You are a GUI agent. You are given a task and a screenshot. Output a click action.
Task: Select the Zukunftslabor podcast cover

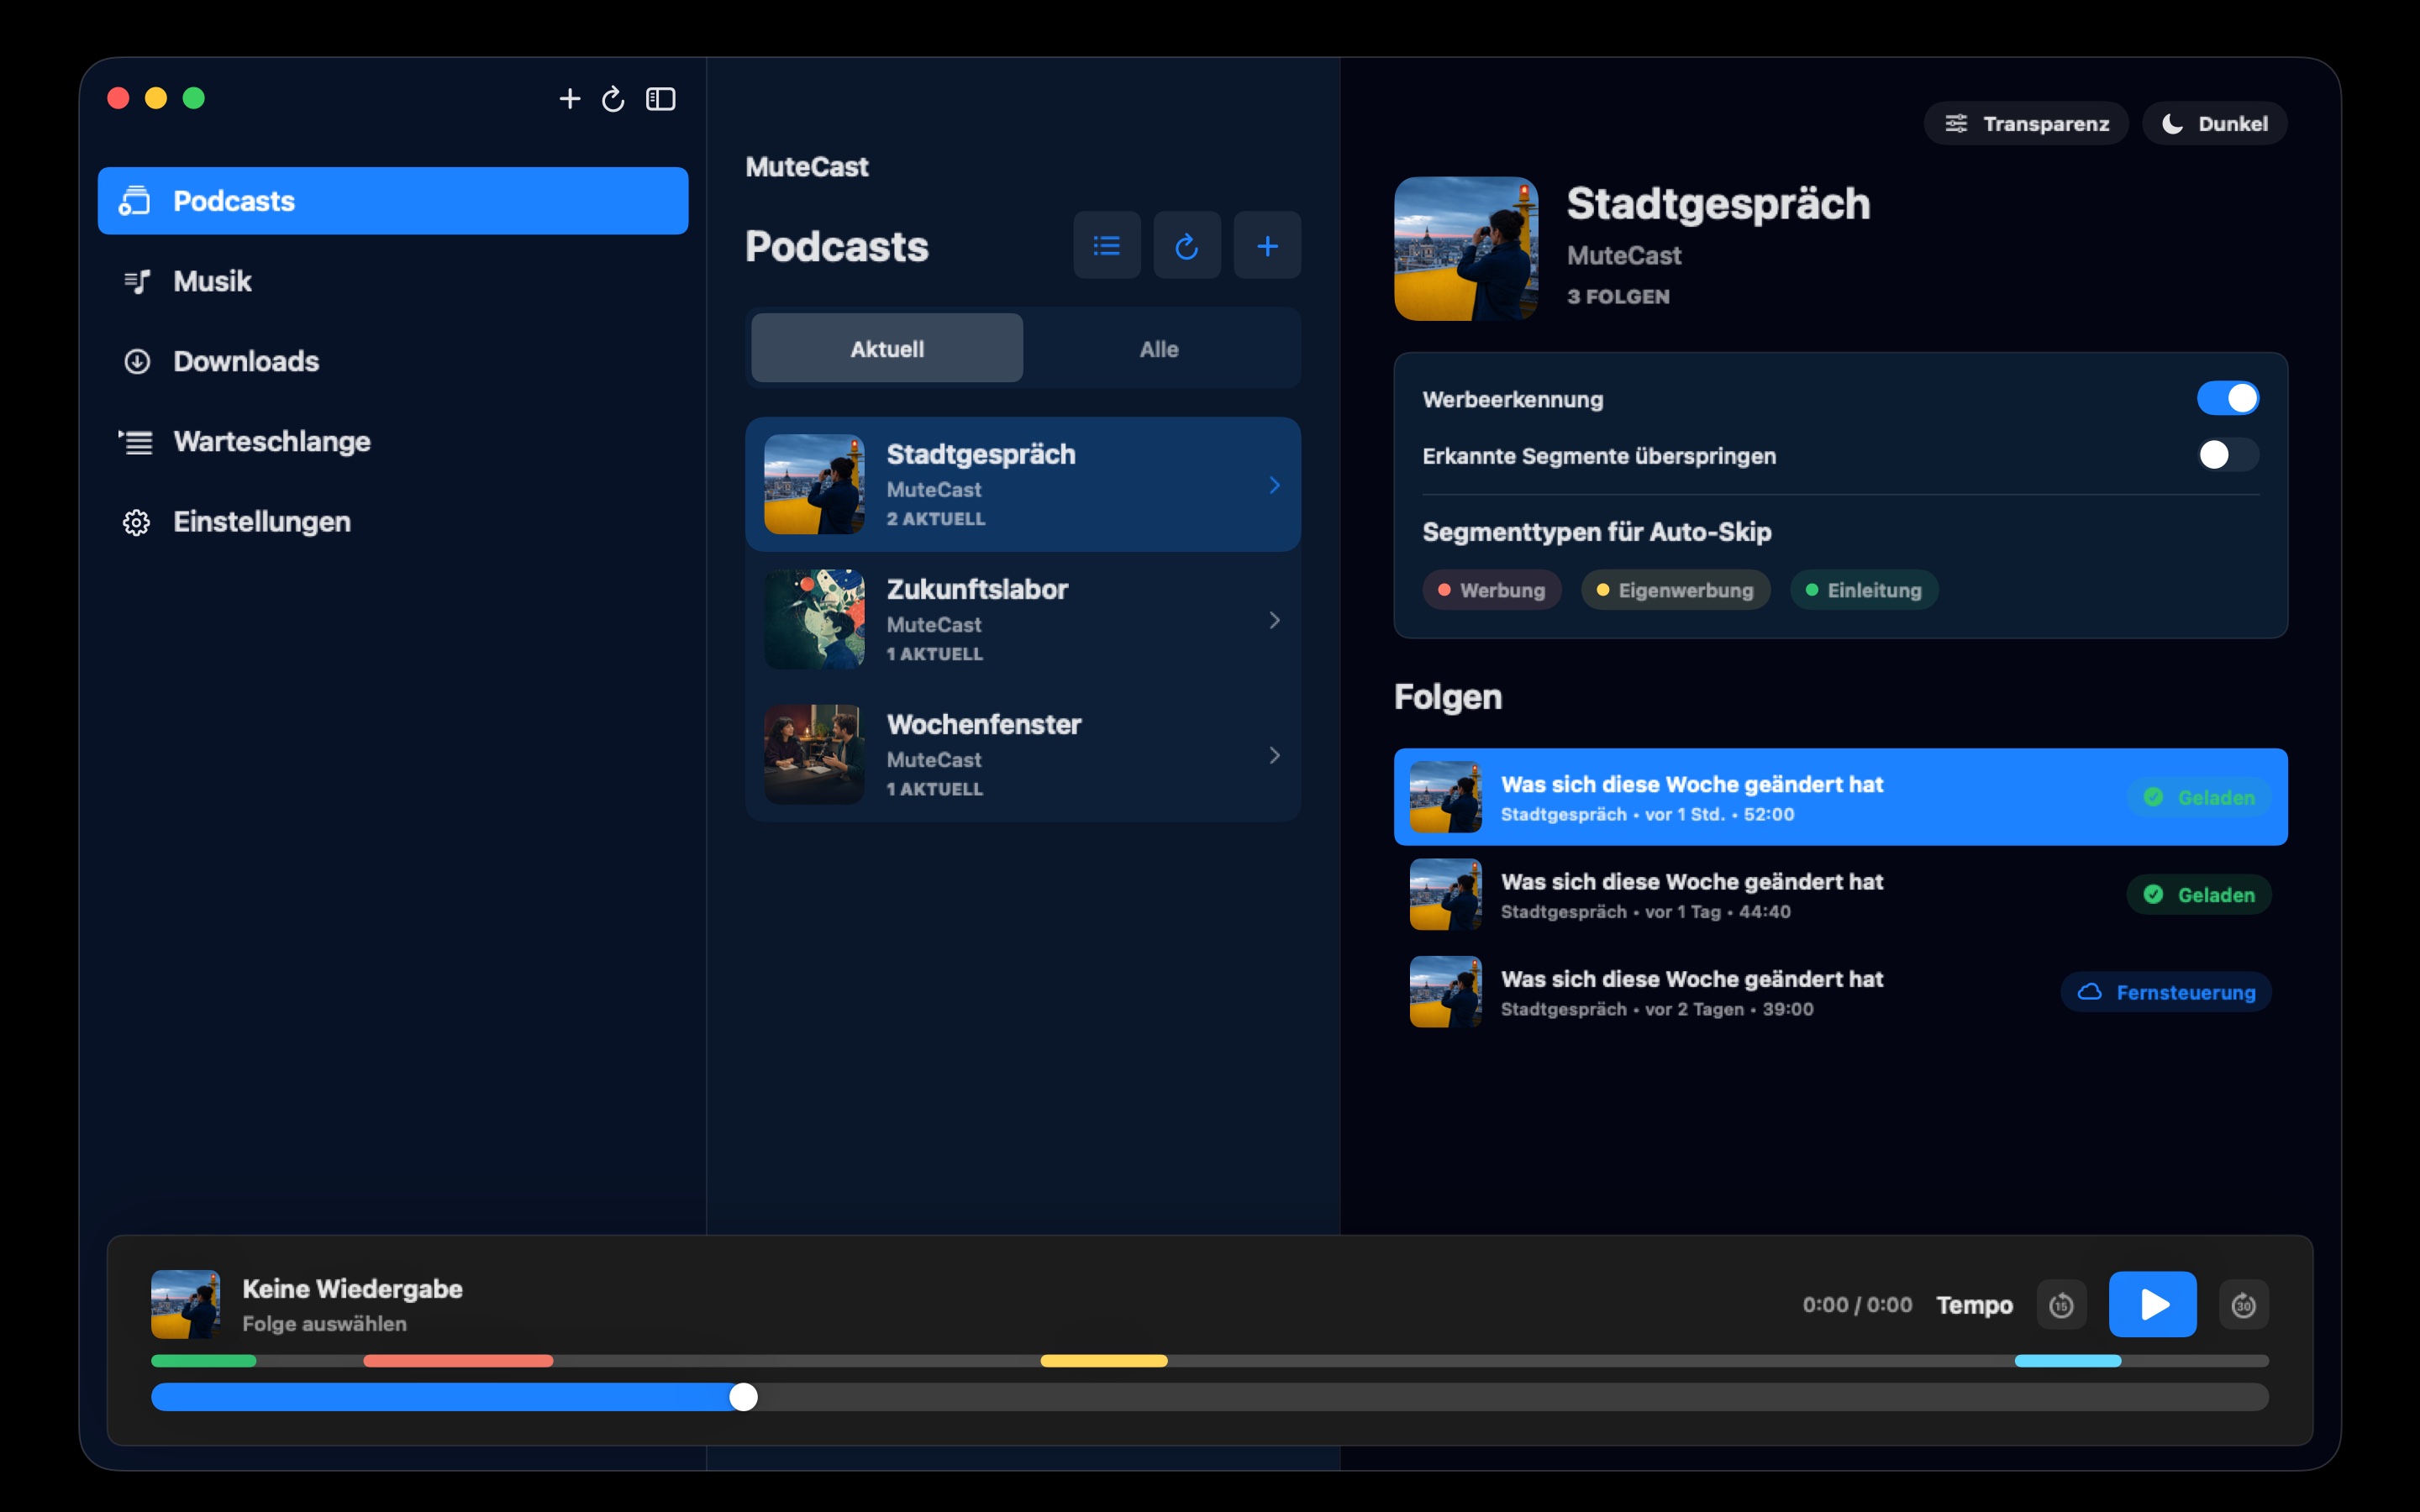point(814,619)
